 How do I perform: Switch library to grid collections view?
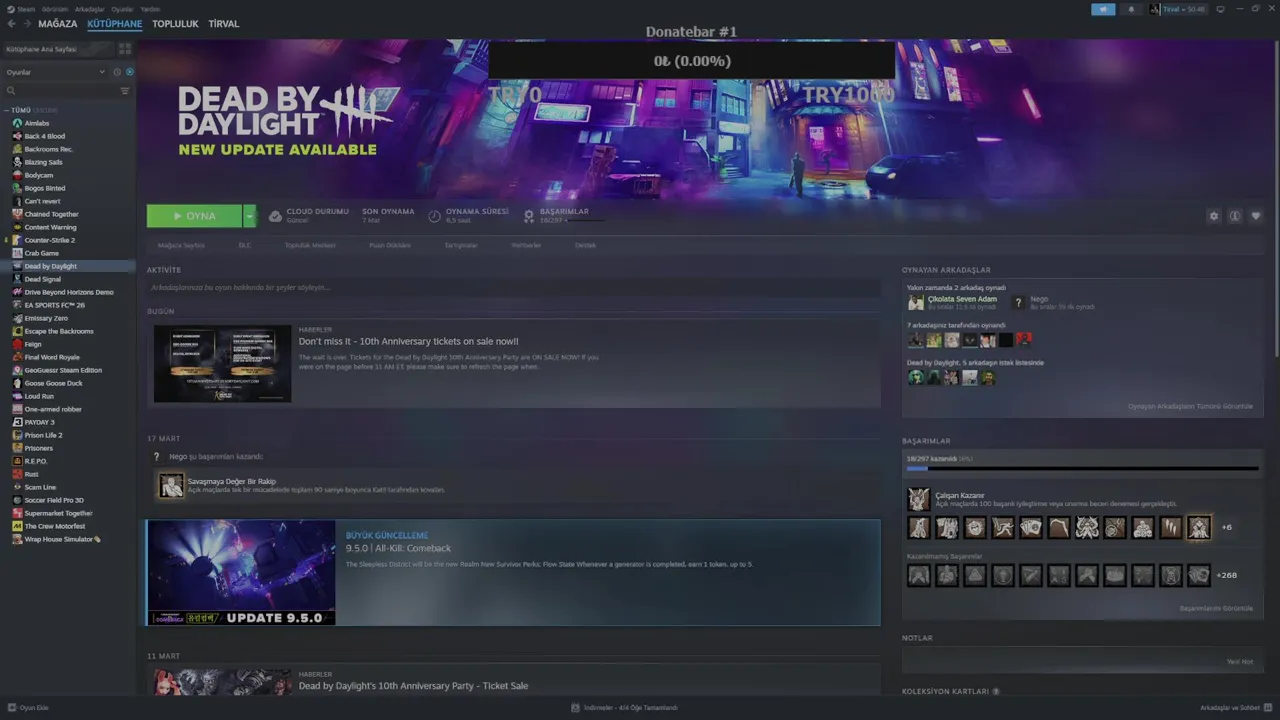click(125, 49)
